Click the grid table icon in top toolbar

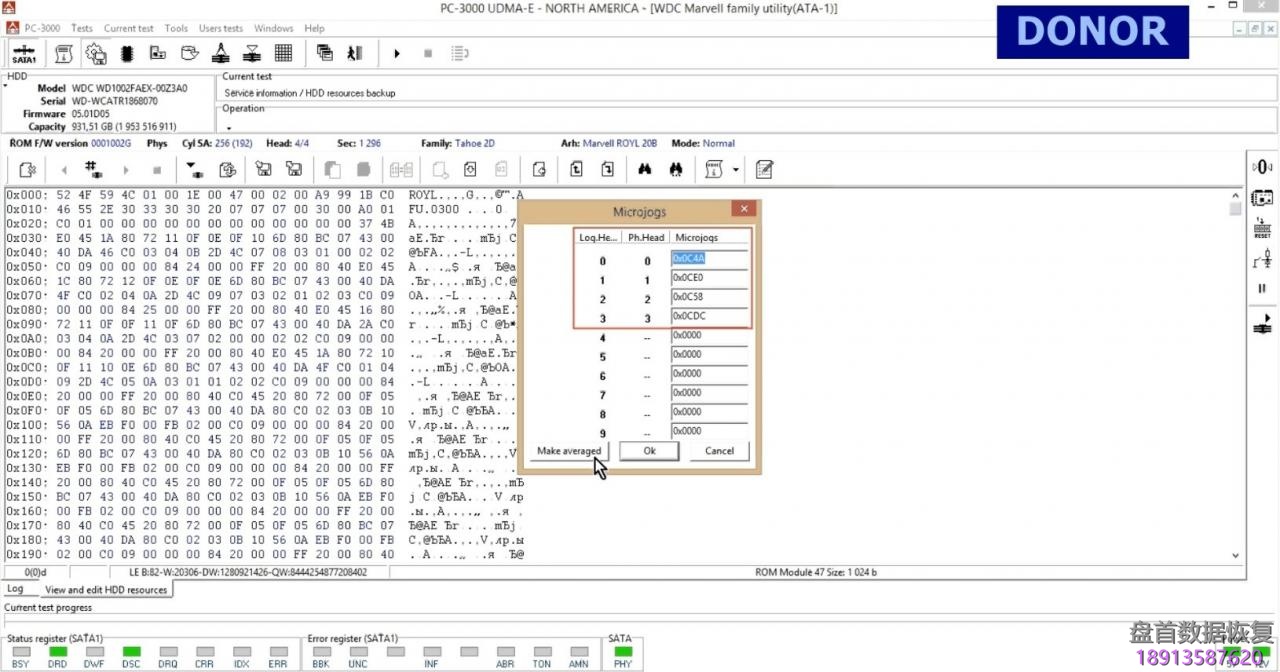(283, 53)
